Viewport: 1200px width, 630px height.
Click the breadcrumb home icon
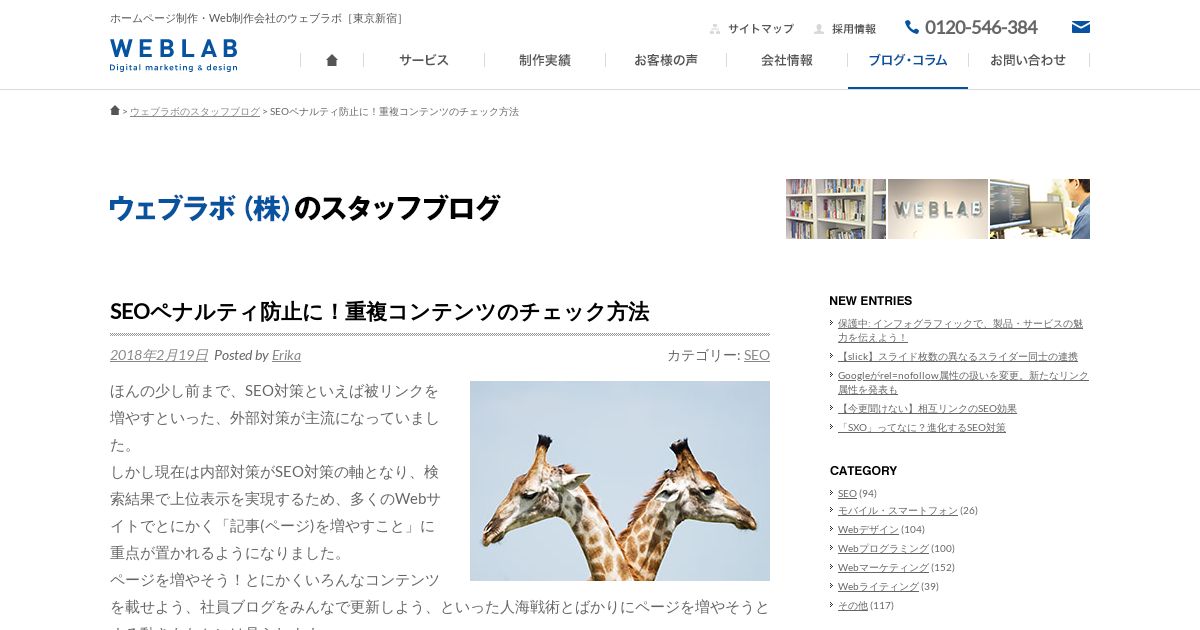tap(115, 110)
